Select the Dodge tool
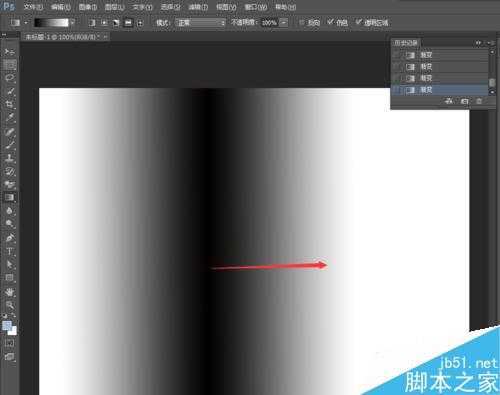 (x=10, y=224)
